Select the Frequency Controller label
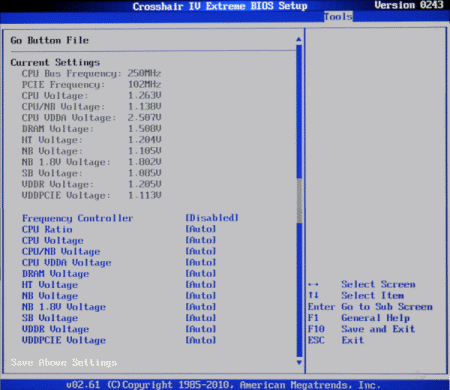450x390 pixels. [77, 218]
